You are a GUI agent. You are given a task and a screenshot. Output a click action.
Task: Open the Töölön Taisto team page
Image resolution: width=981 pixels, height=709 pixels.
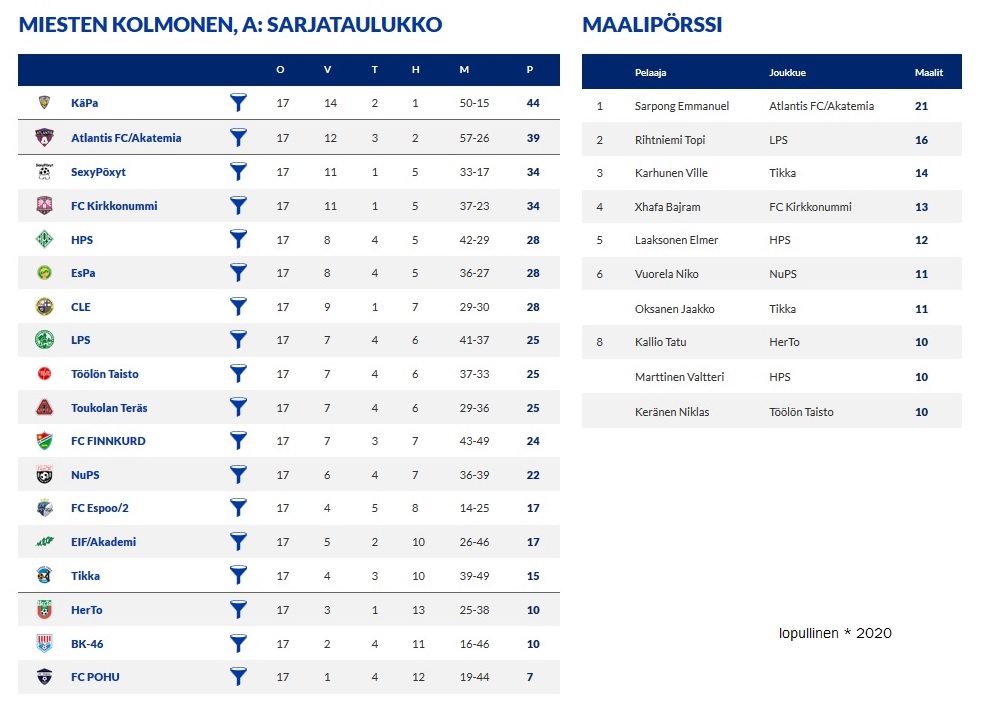tap(105, 374)
